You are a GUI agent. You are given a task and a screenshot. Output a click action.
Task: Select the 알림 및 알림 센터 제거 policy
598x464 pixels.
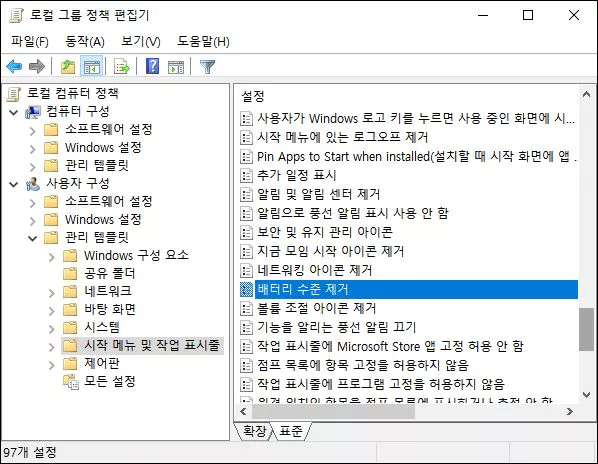318,194
